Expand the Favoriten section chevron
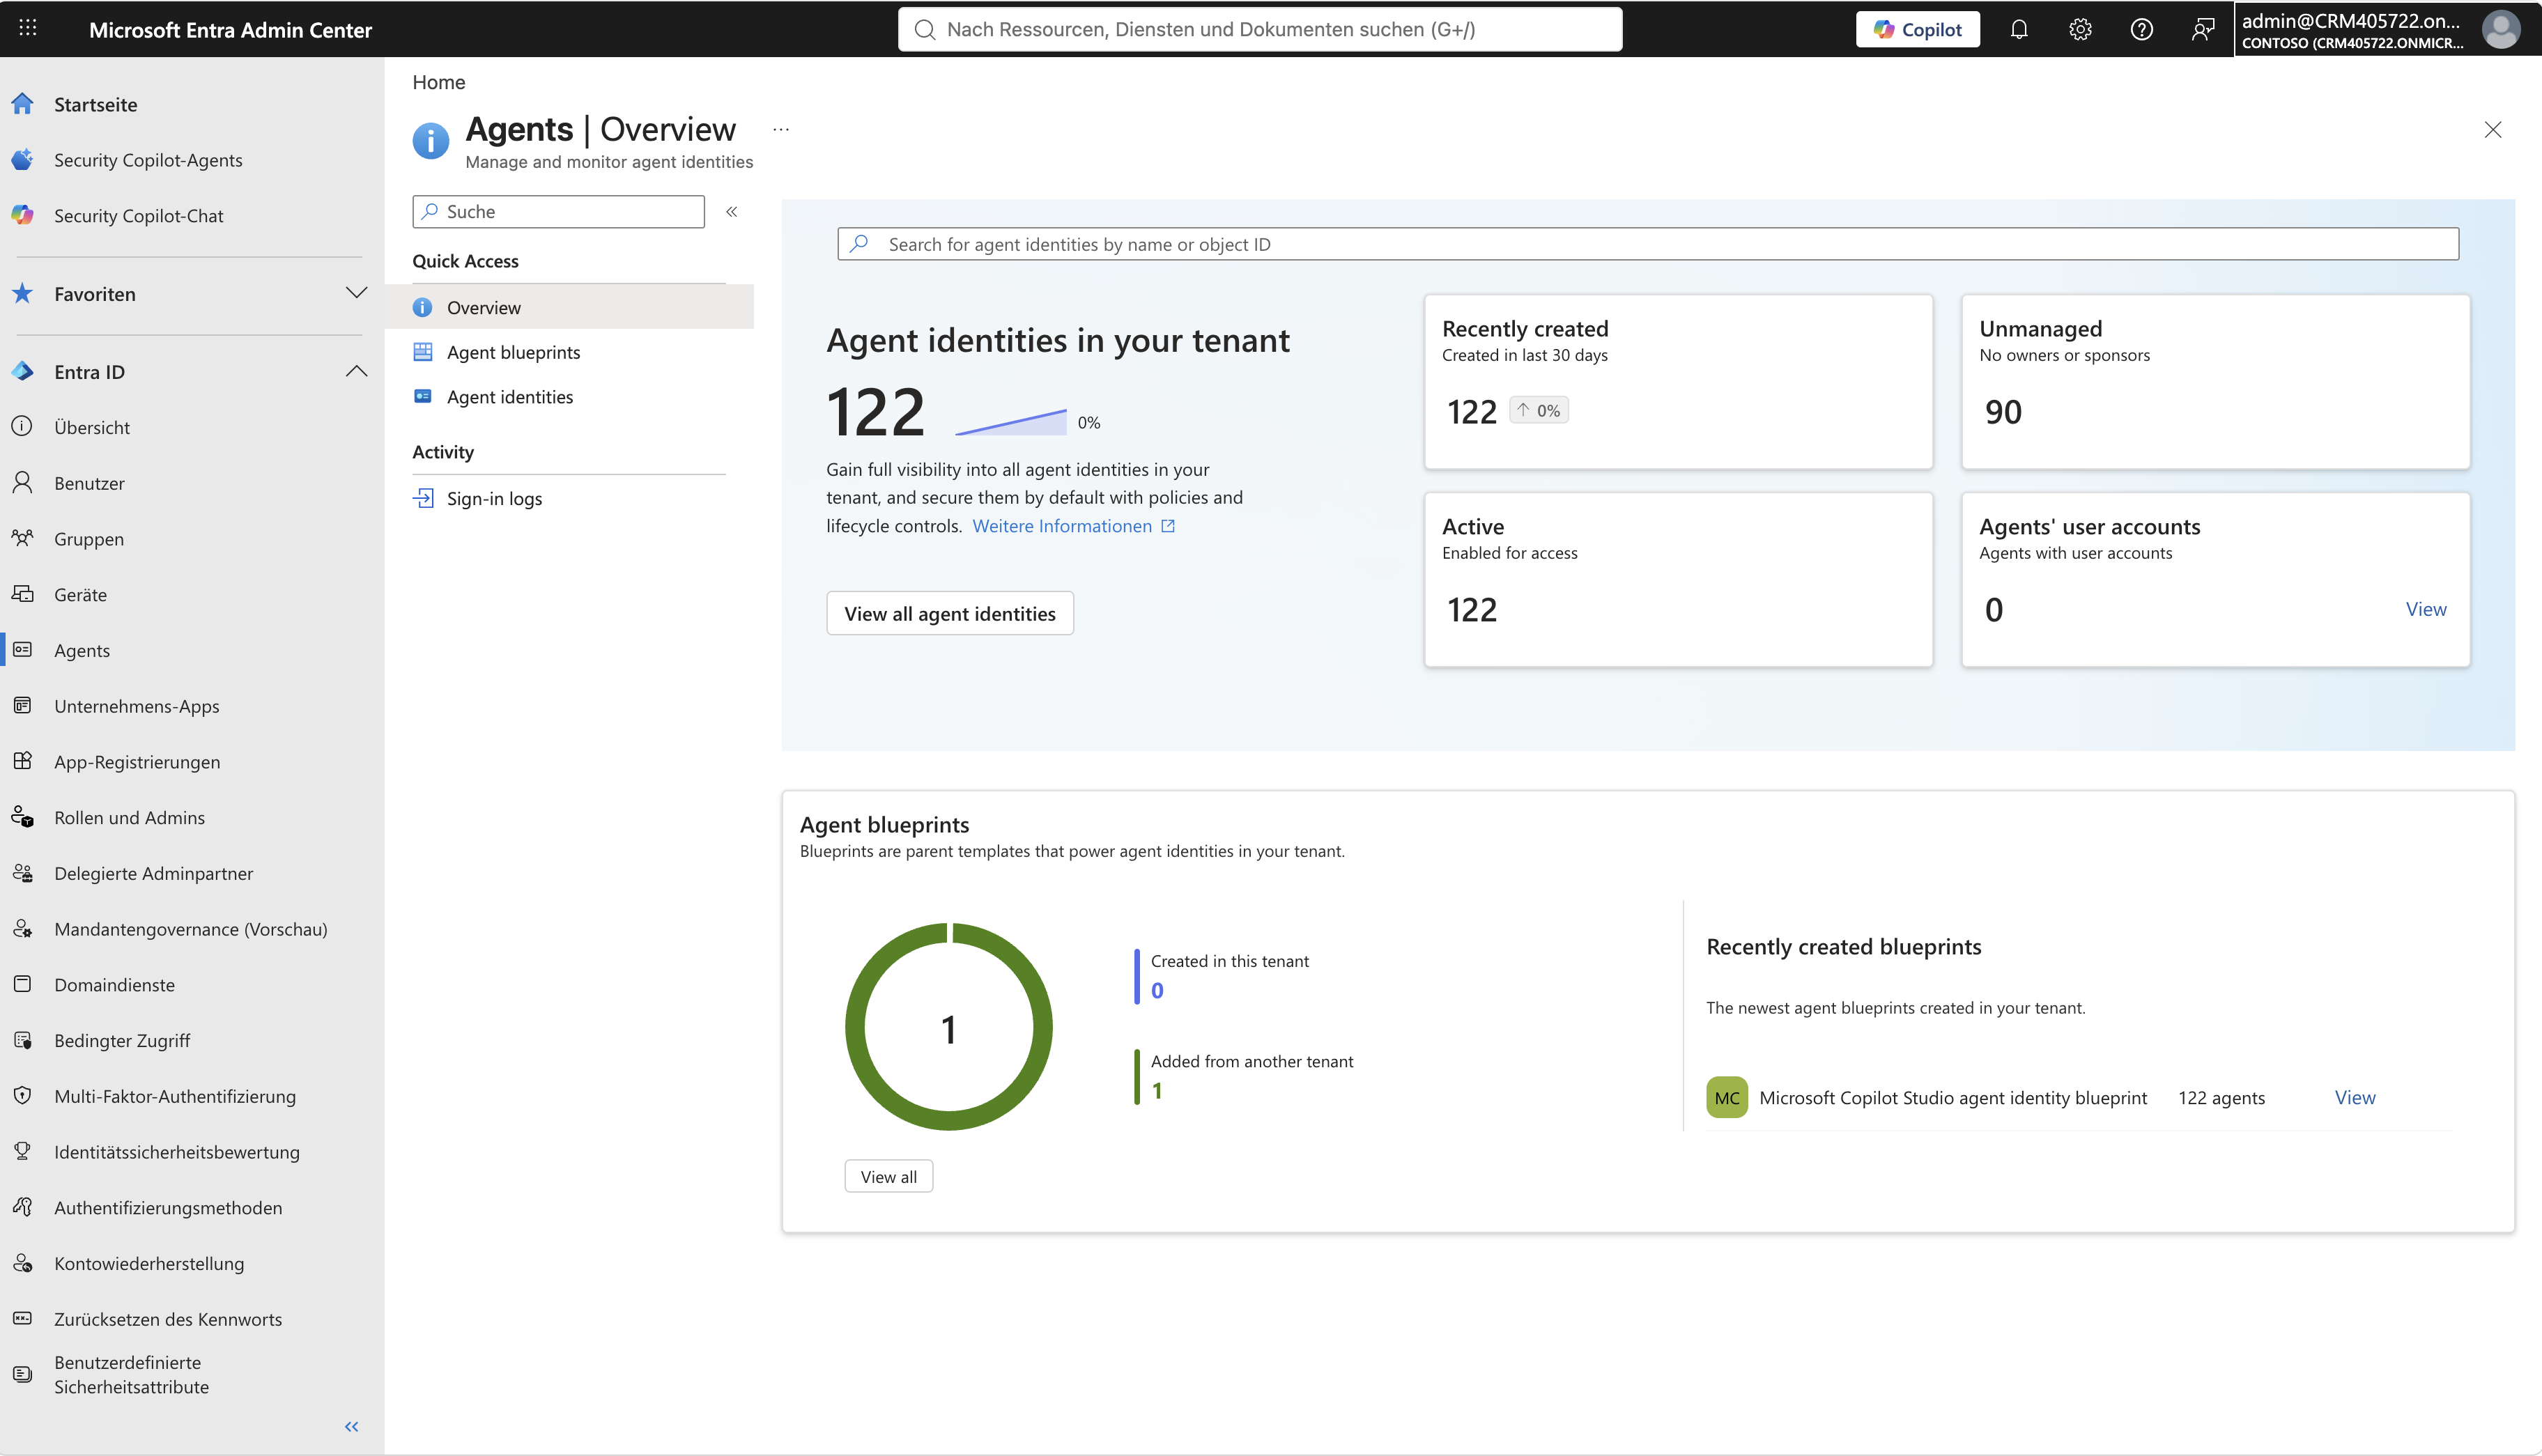The image size is (2542, 1456). point(356,293)
